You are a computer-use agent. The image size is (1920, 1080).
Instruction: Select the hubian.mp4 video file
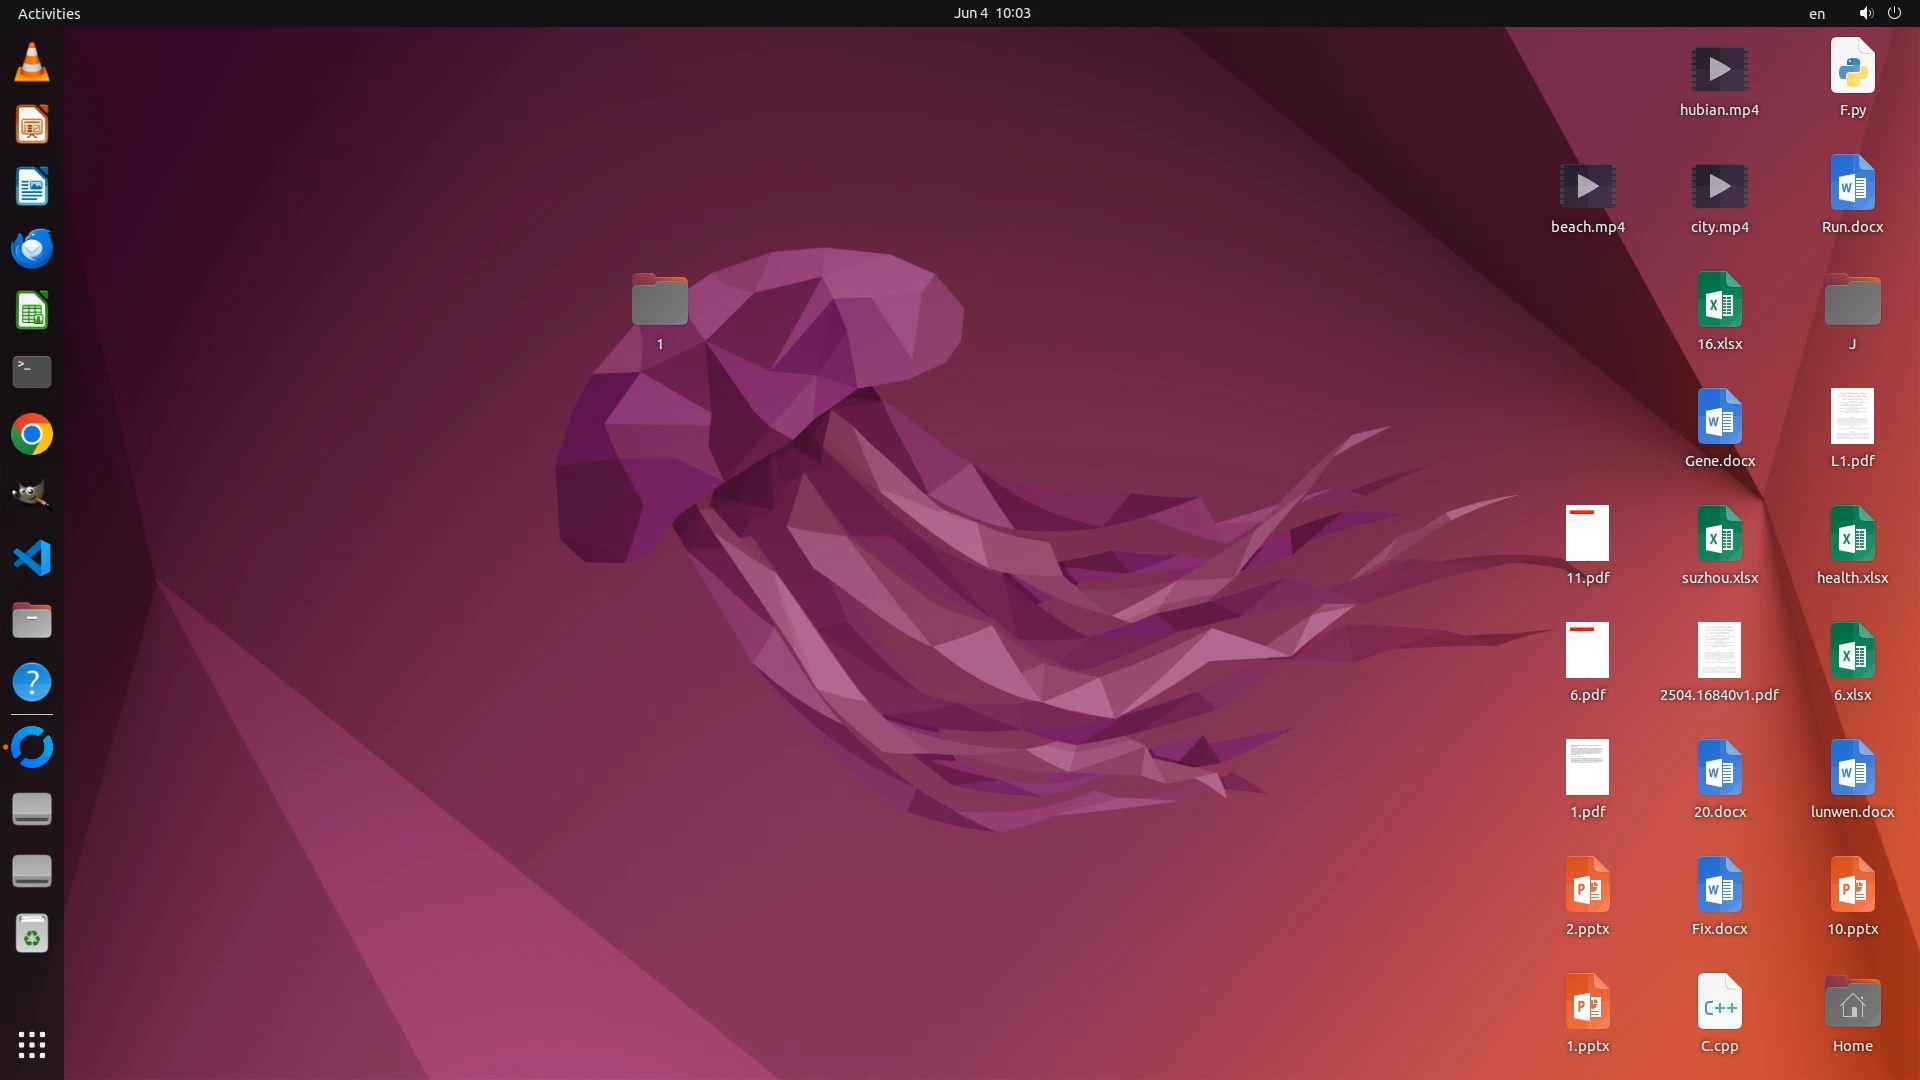pos(1719,70)
